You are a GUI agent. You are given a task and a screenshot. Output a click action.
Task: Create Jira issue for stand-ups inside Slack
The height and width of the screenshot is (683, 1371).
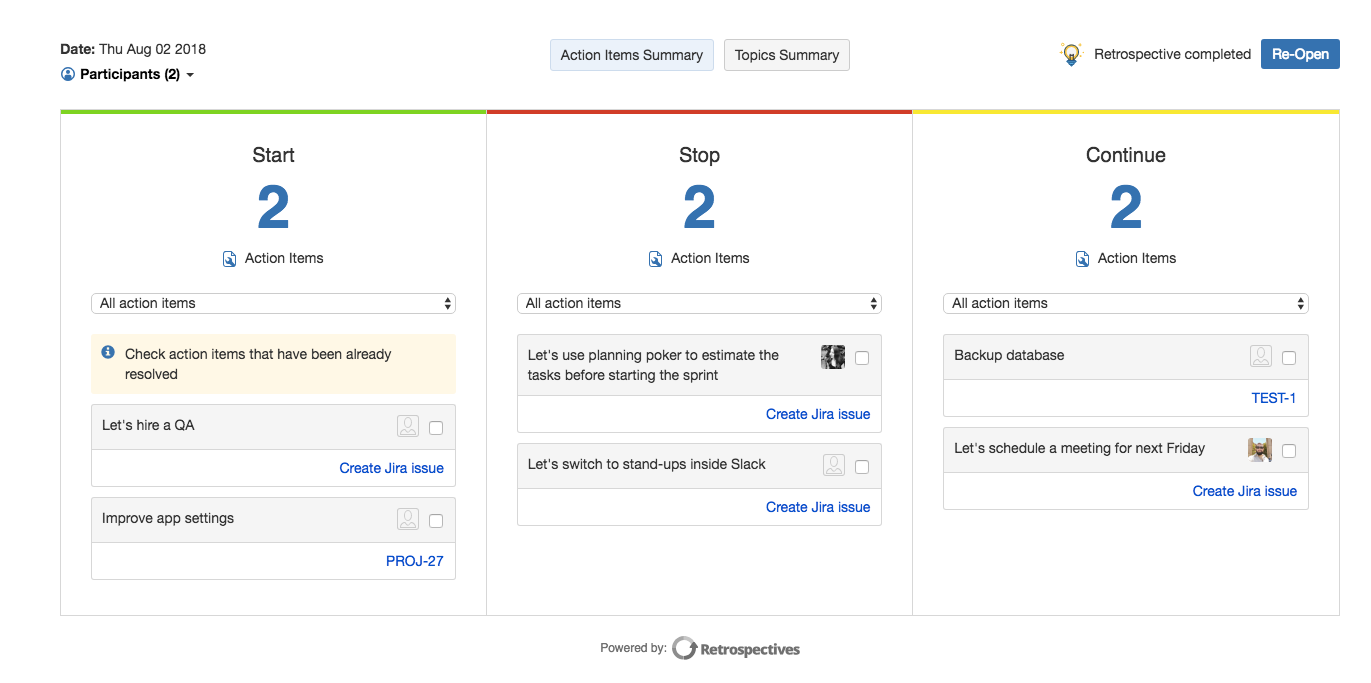pyautogui.click(x=818, y=507)
